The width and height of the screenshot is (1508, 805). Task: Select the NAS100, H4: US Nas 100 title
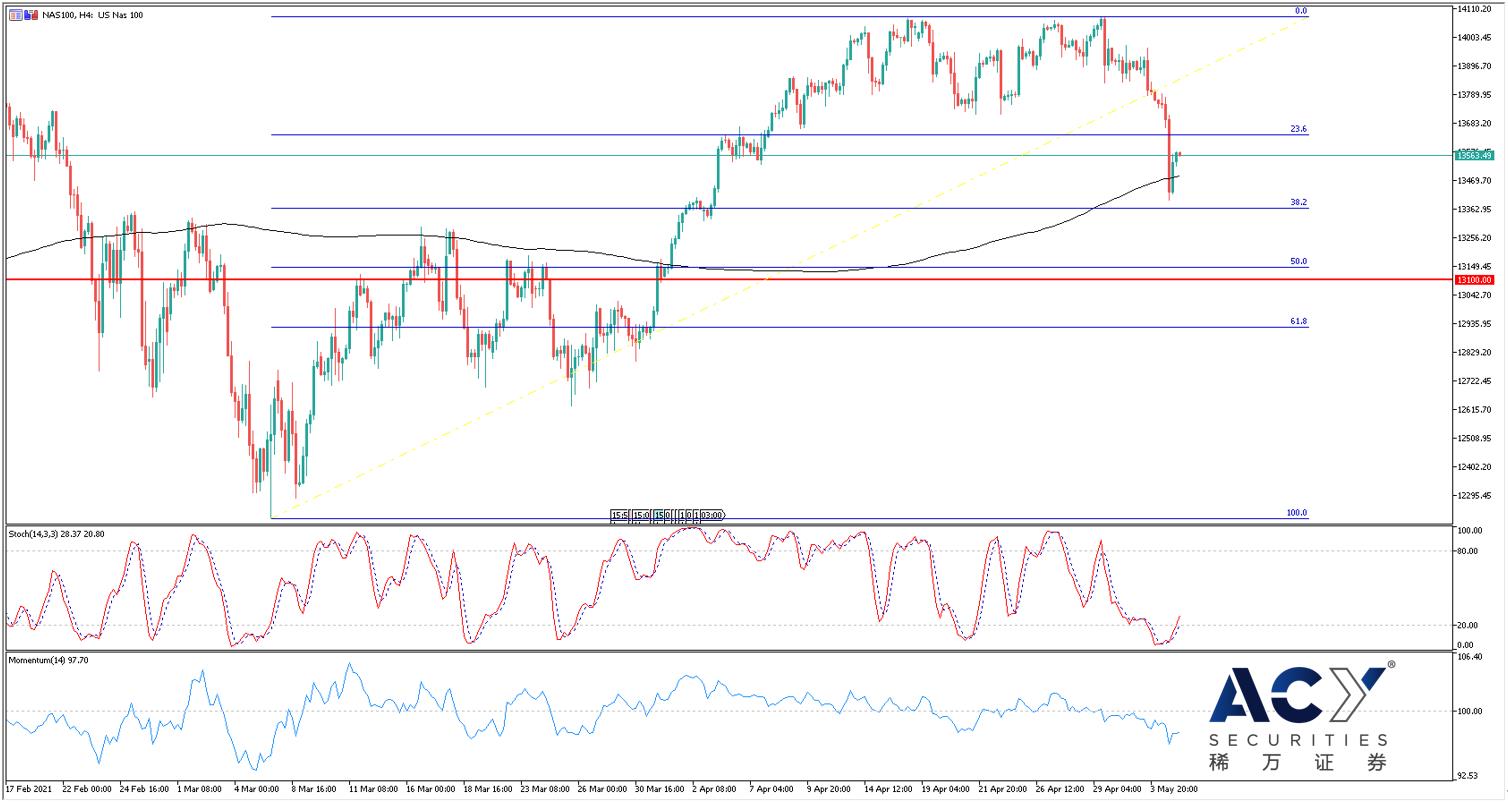pyautogui.click(x=92, y=15)
